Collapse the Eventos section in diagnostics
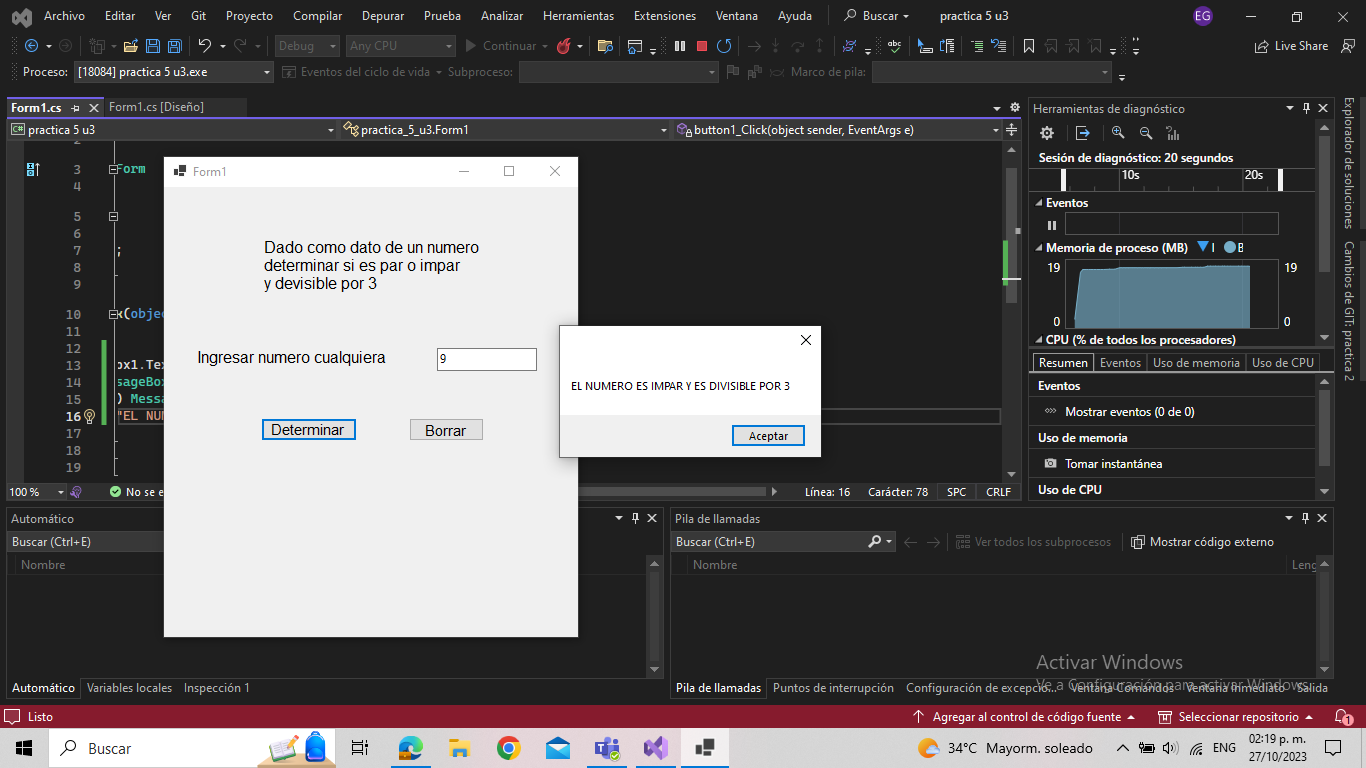The image size is (1366, 768). click(x=1039, y=203)
